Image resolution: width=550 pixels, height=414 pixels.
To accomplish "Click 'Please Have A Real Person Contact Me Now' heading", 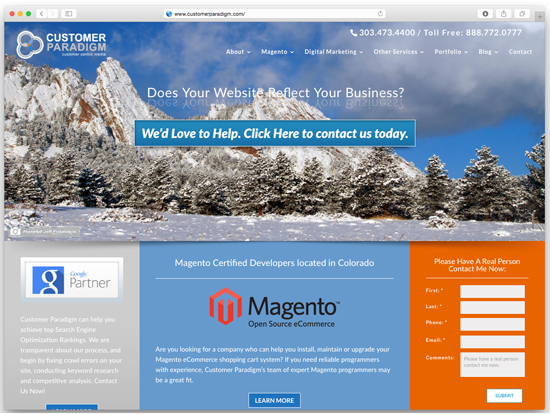I will 477,265.
